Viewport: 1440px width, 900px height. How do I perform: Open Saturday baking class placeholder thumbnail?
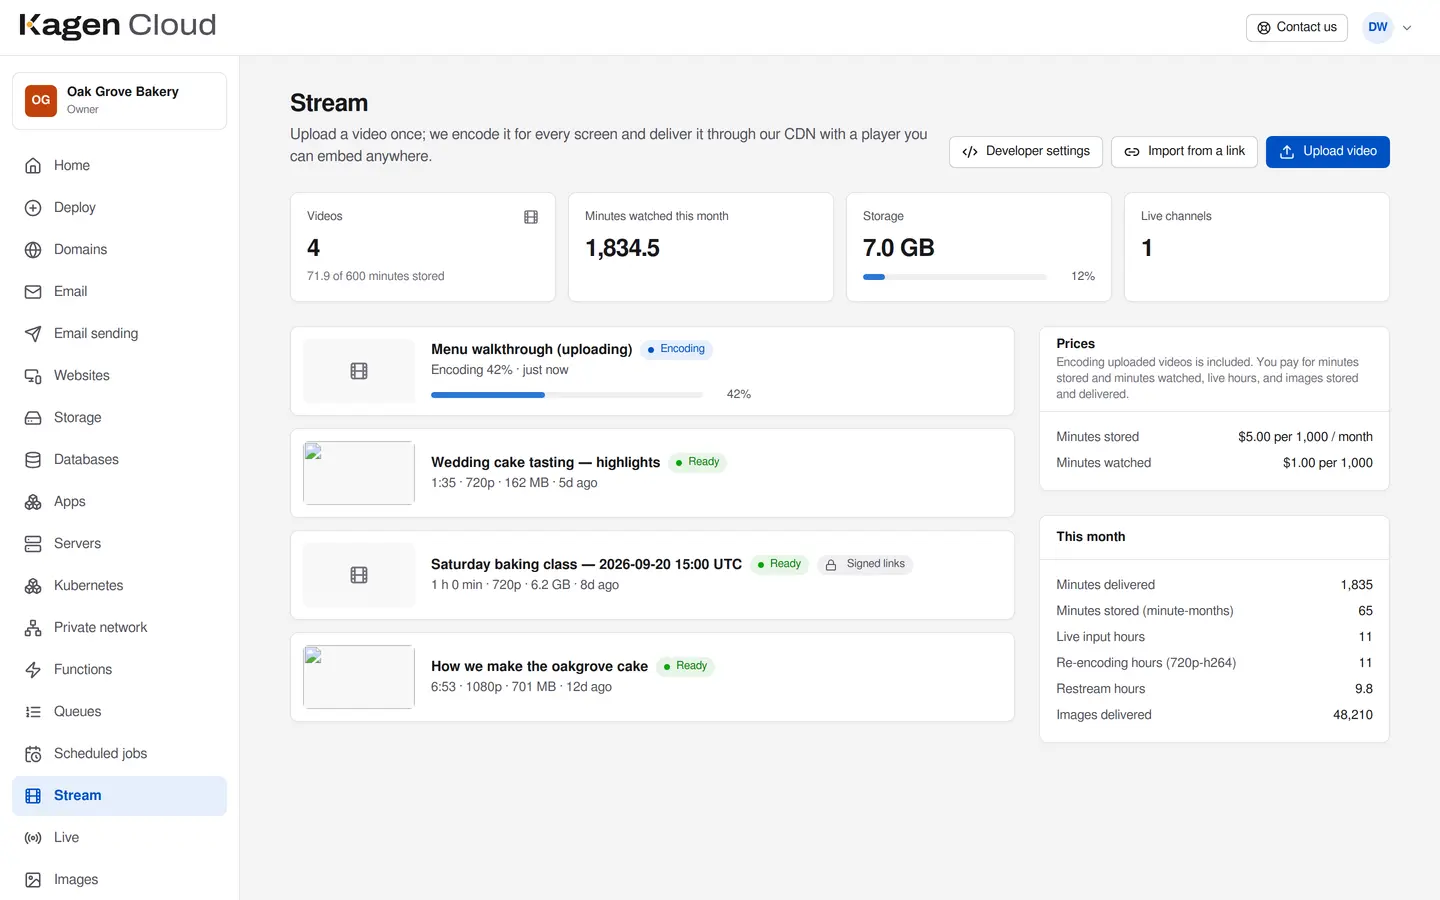359,575
